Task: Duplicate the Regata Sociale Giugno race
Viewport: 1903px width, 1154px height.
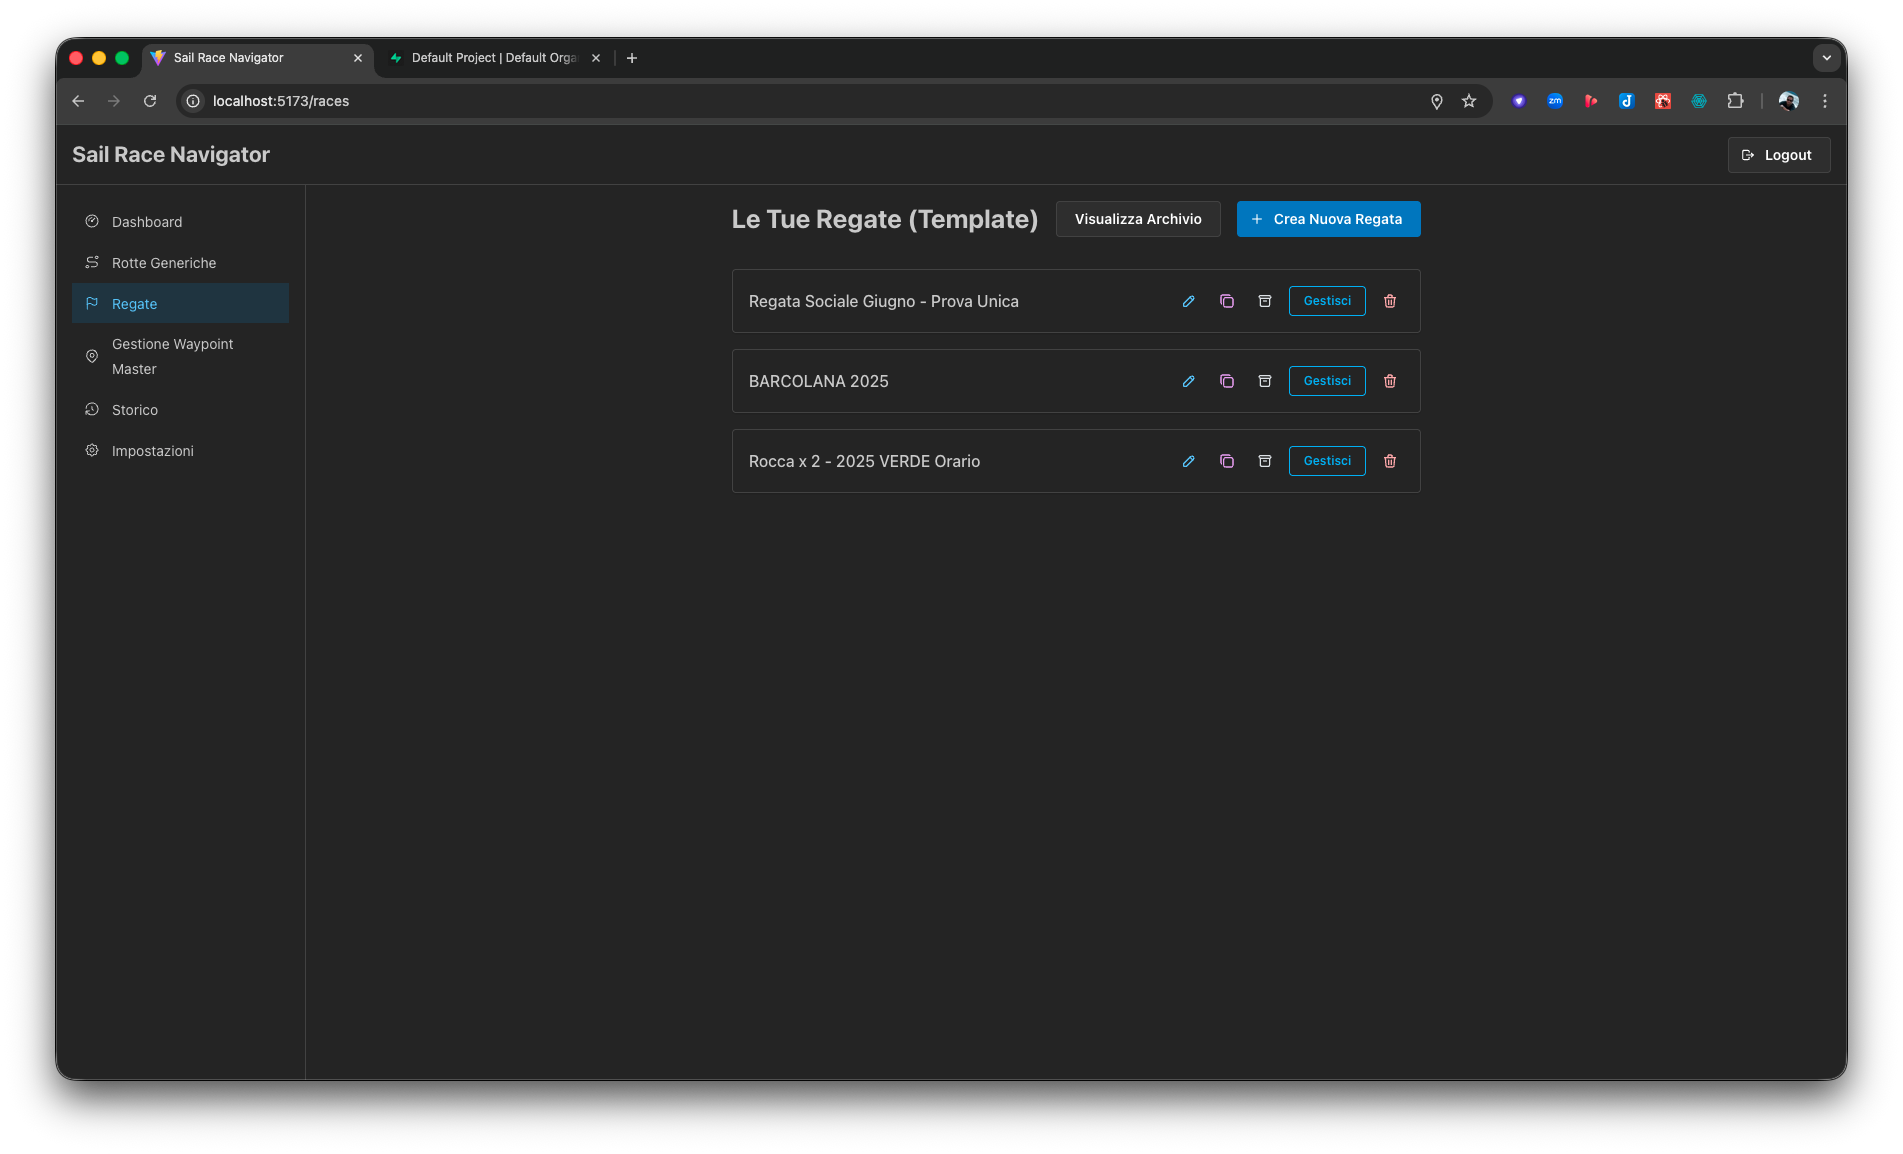Action: pyautogui.click(x=1226, y=301)
